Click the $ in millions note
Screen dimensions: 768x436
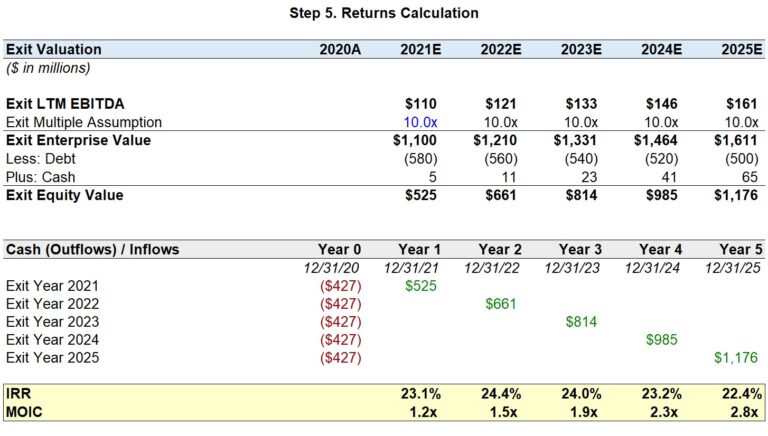click(48, 67)
